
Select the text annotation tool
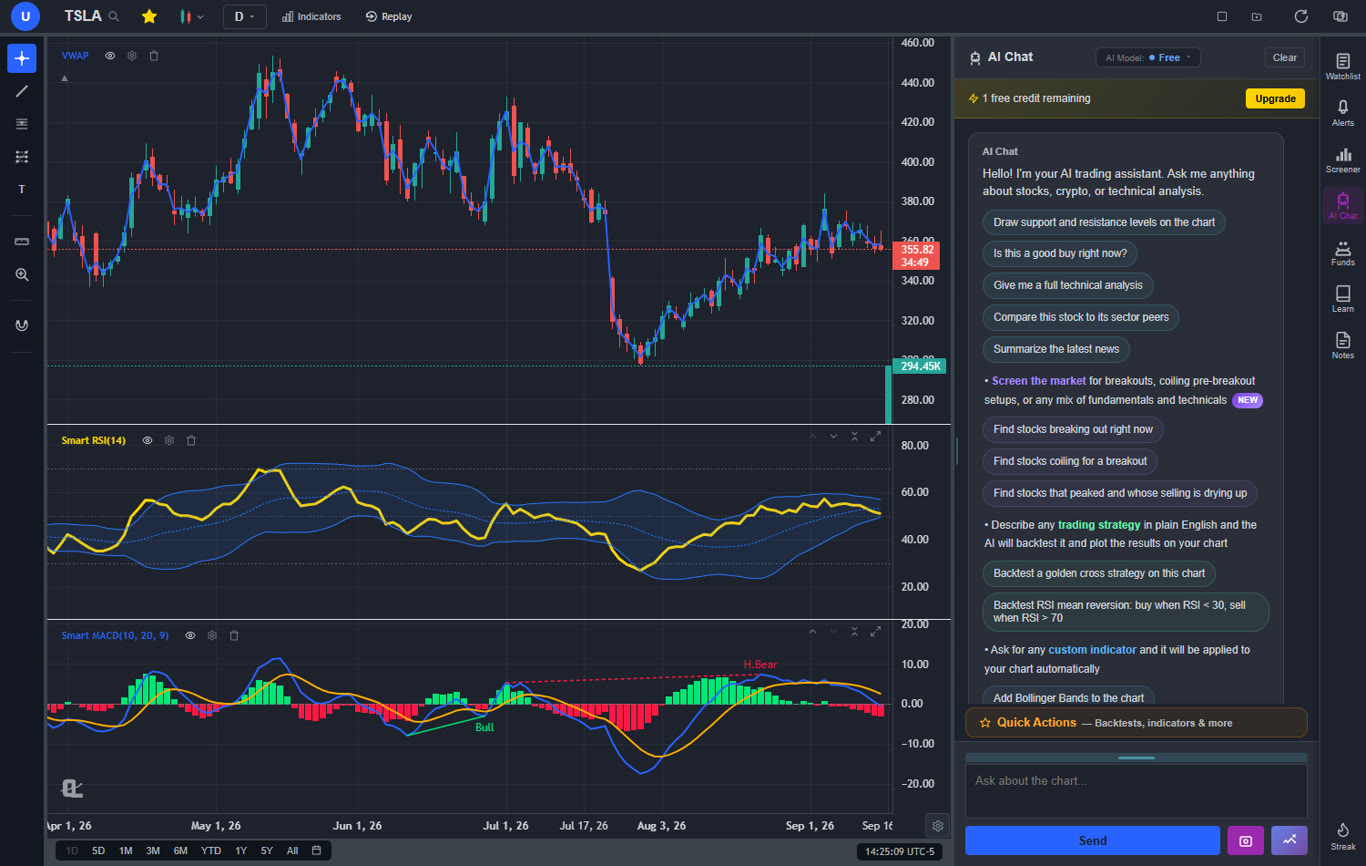(22, 189)
